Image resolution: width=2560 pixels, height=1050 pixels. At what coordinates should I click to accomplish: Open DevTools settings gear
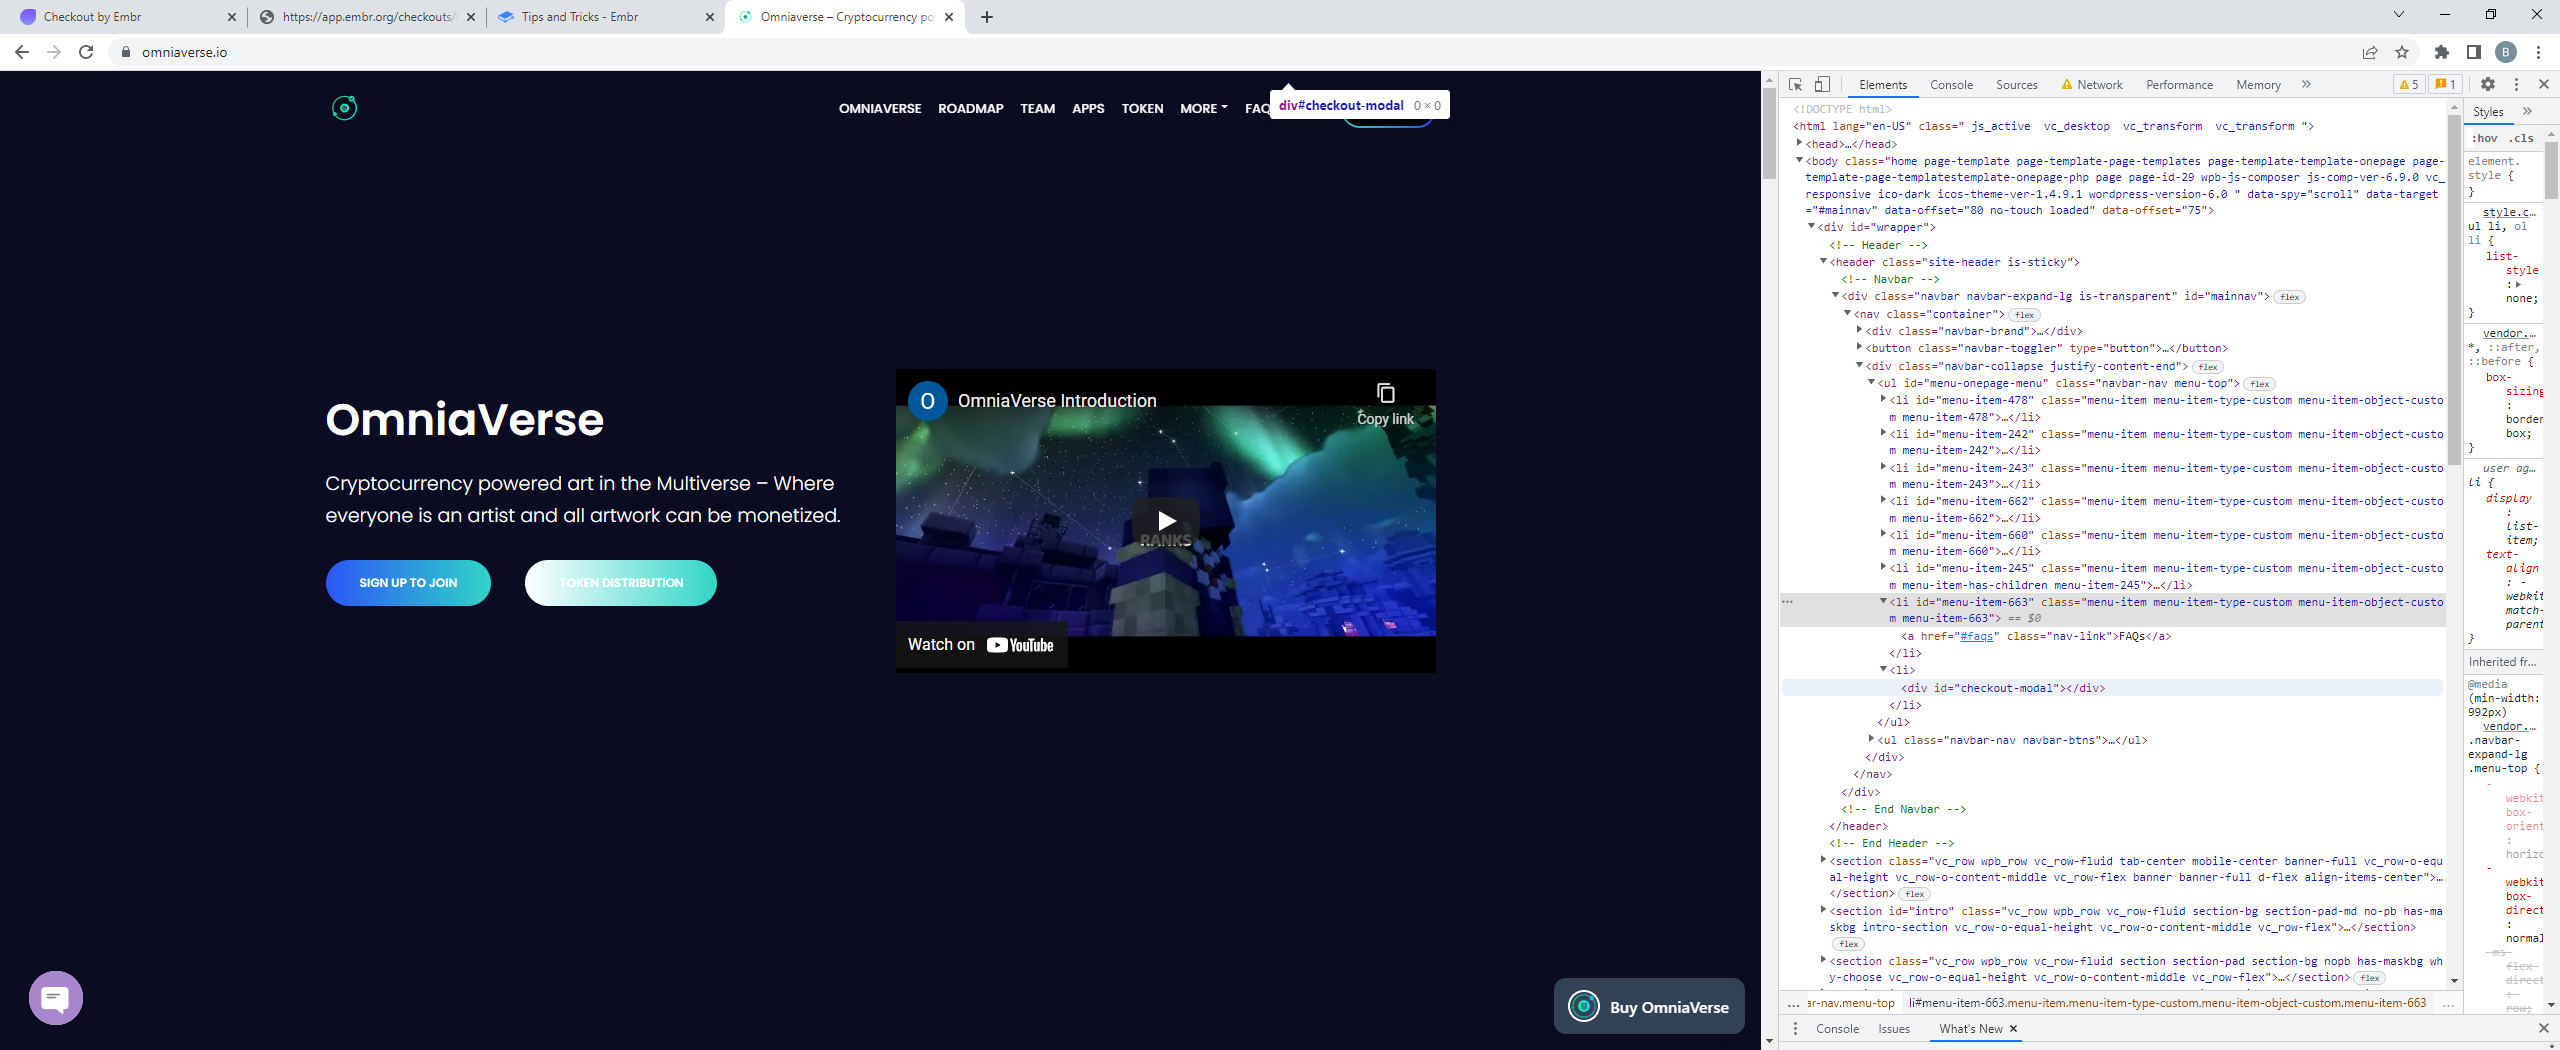point(2488,85)
